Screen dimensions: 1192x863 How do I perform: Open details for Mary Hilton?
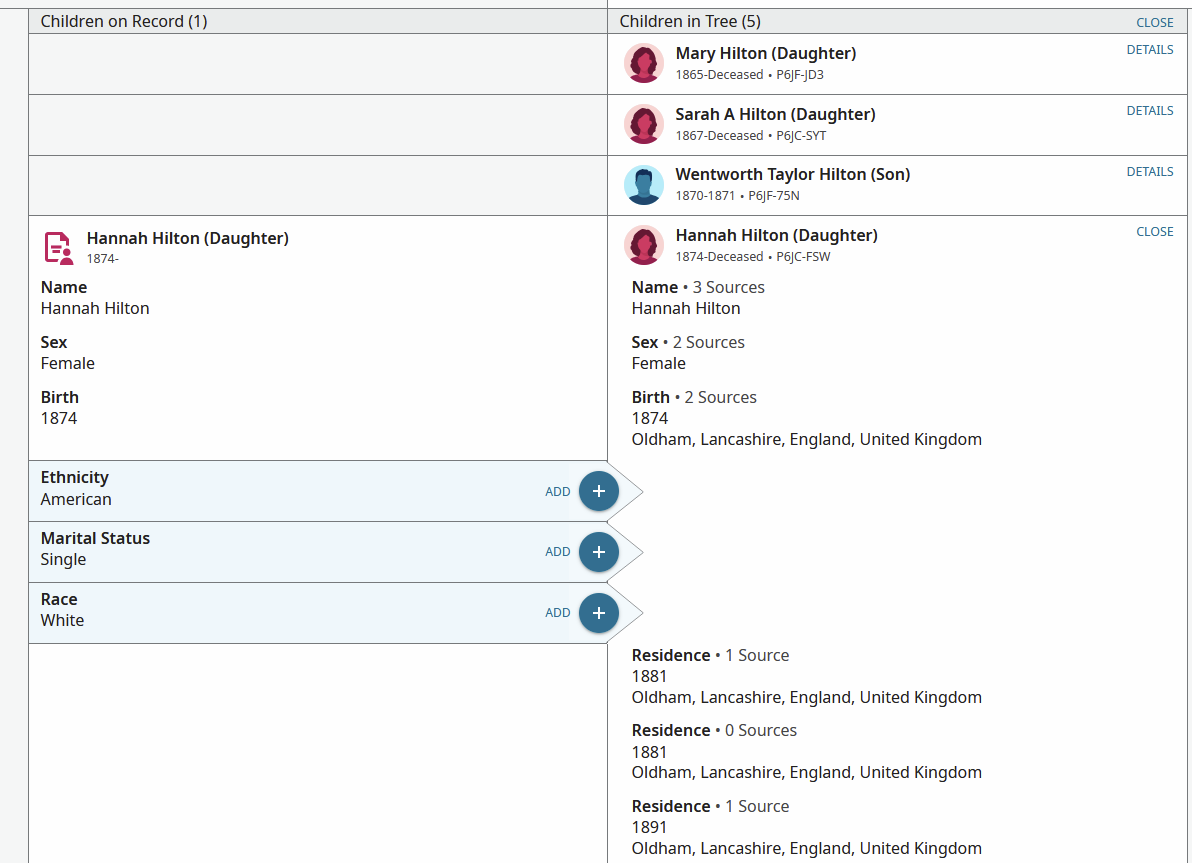pyautogui.click(x=1149, y=50)
